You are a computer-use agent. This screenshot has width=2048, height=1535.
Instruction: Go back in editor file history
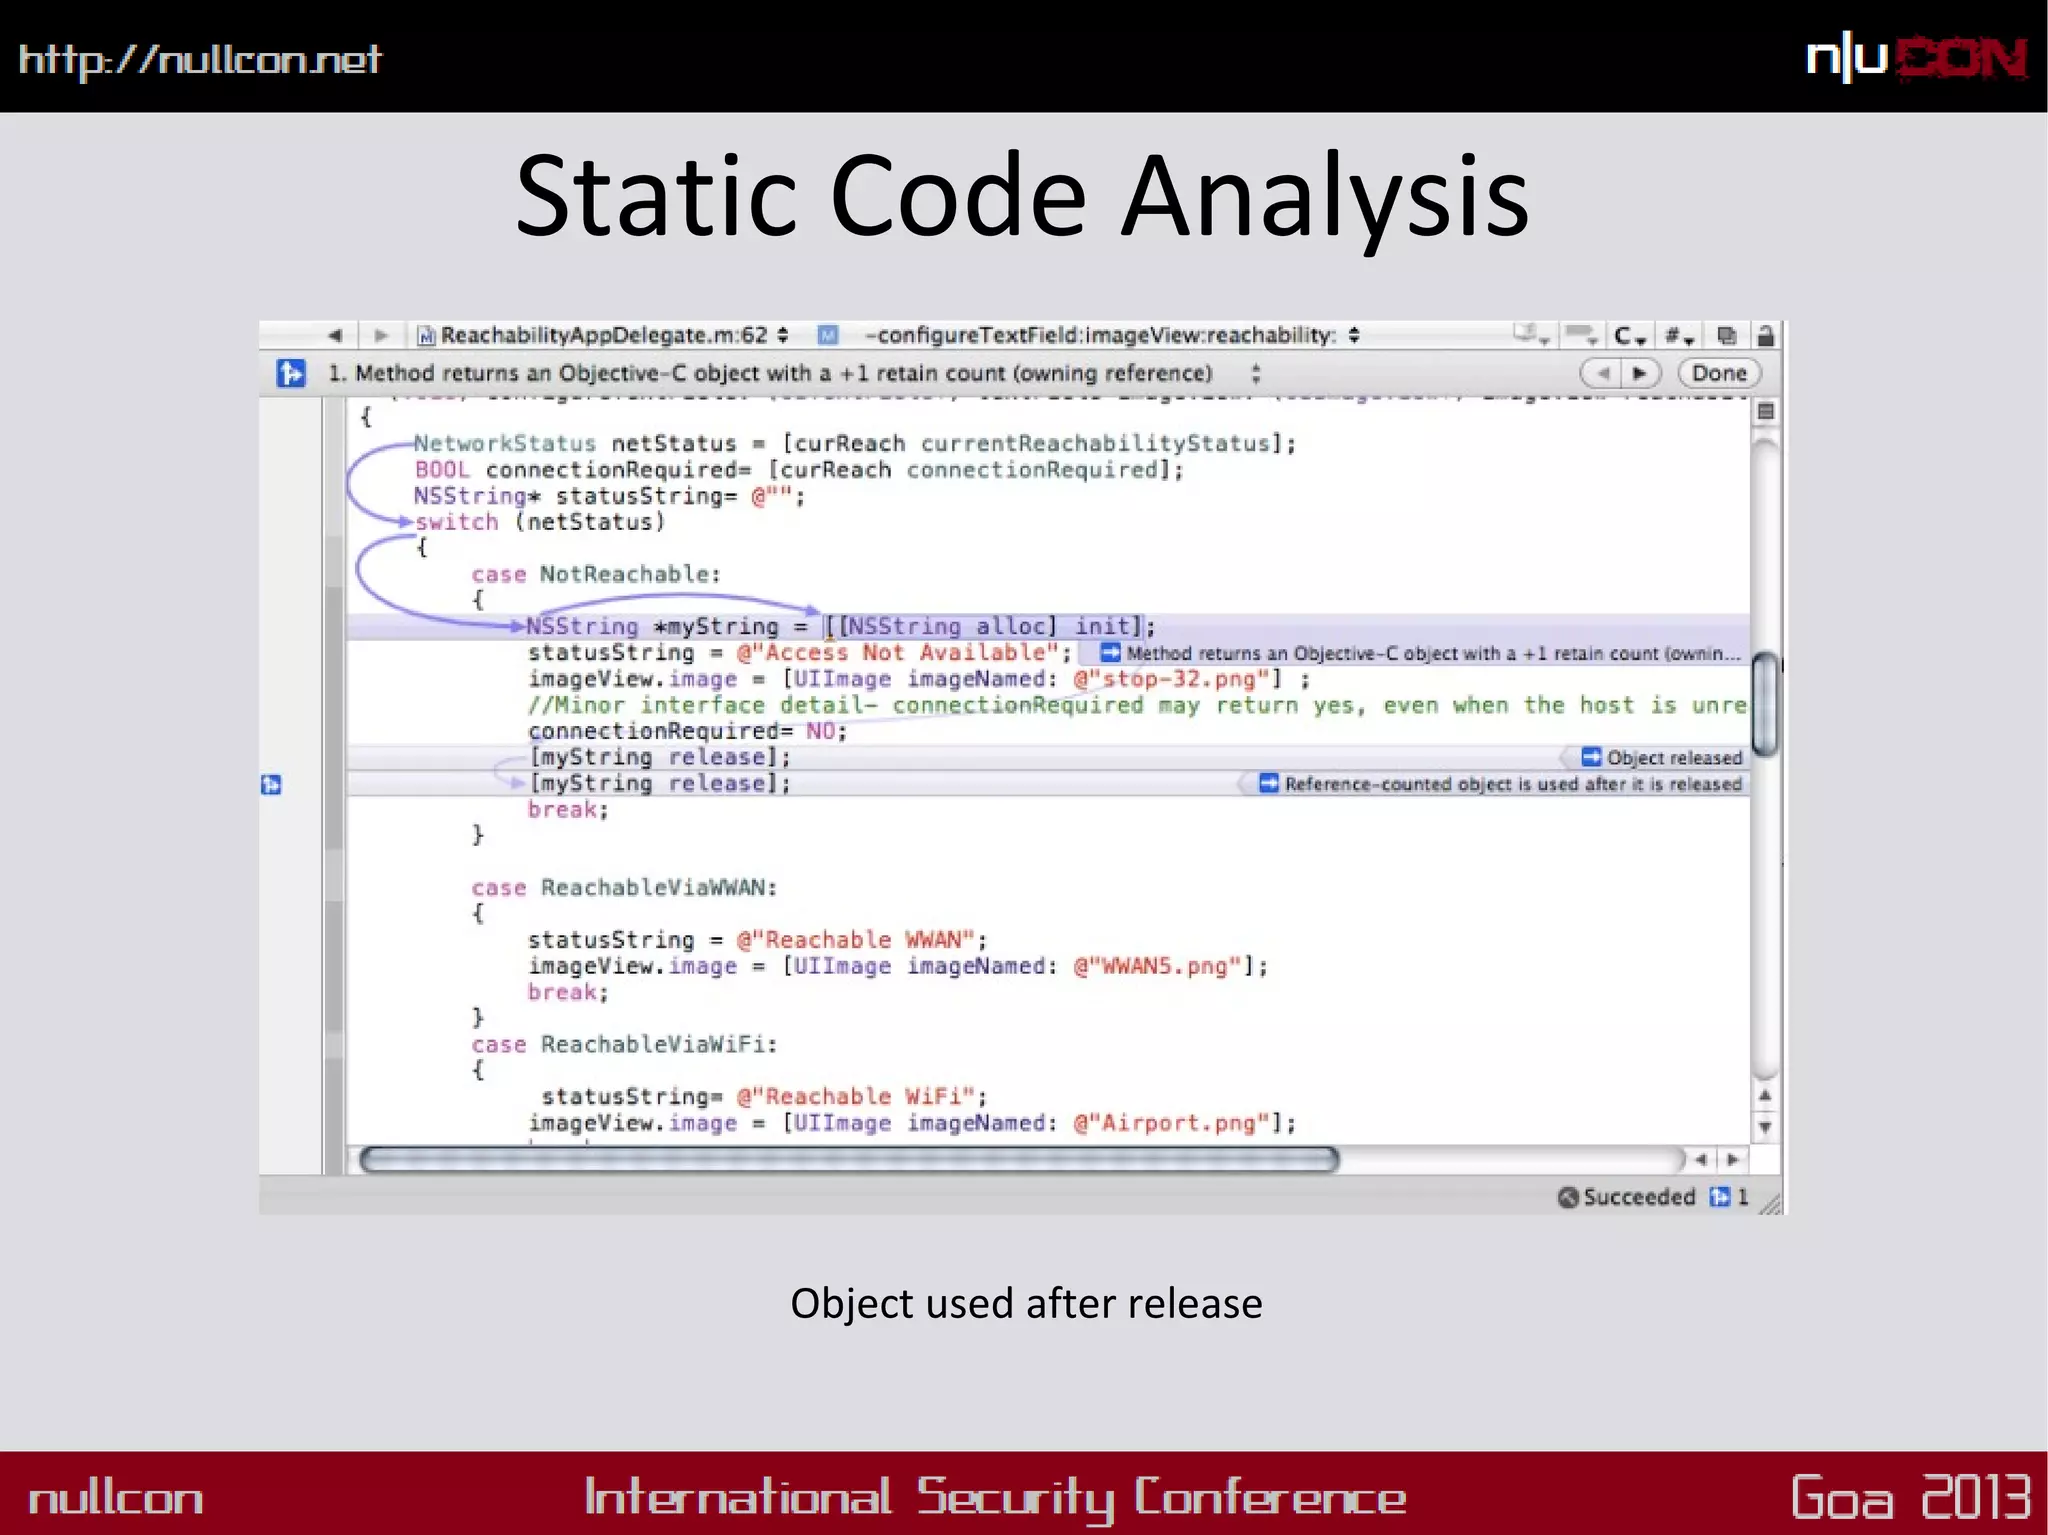pos(335,335)
